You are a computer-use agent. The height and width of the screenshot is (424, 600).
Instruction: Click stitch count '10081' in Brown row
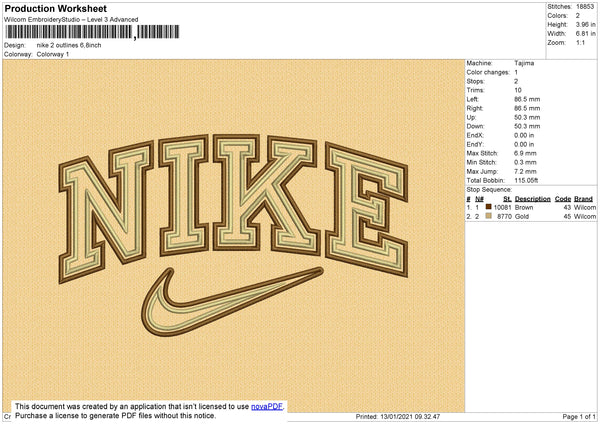(502, 207)
